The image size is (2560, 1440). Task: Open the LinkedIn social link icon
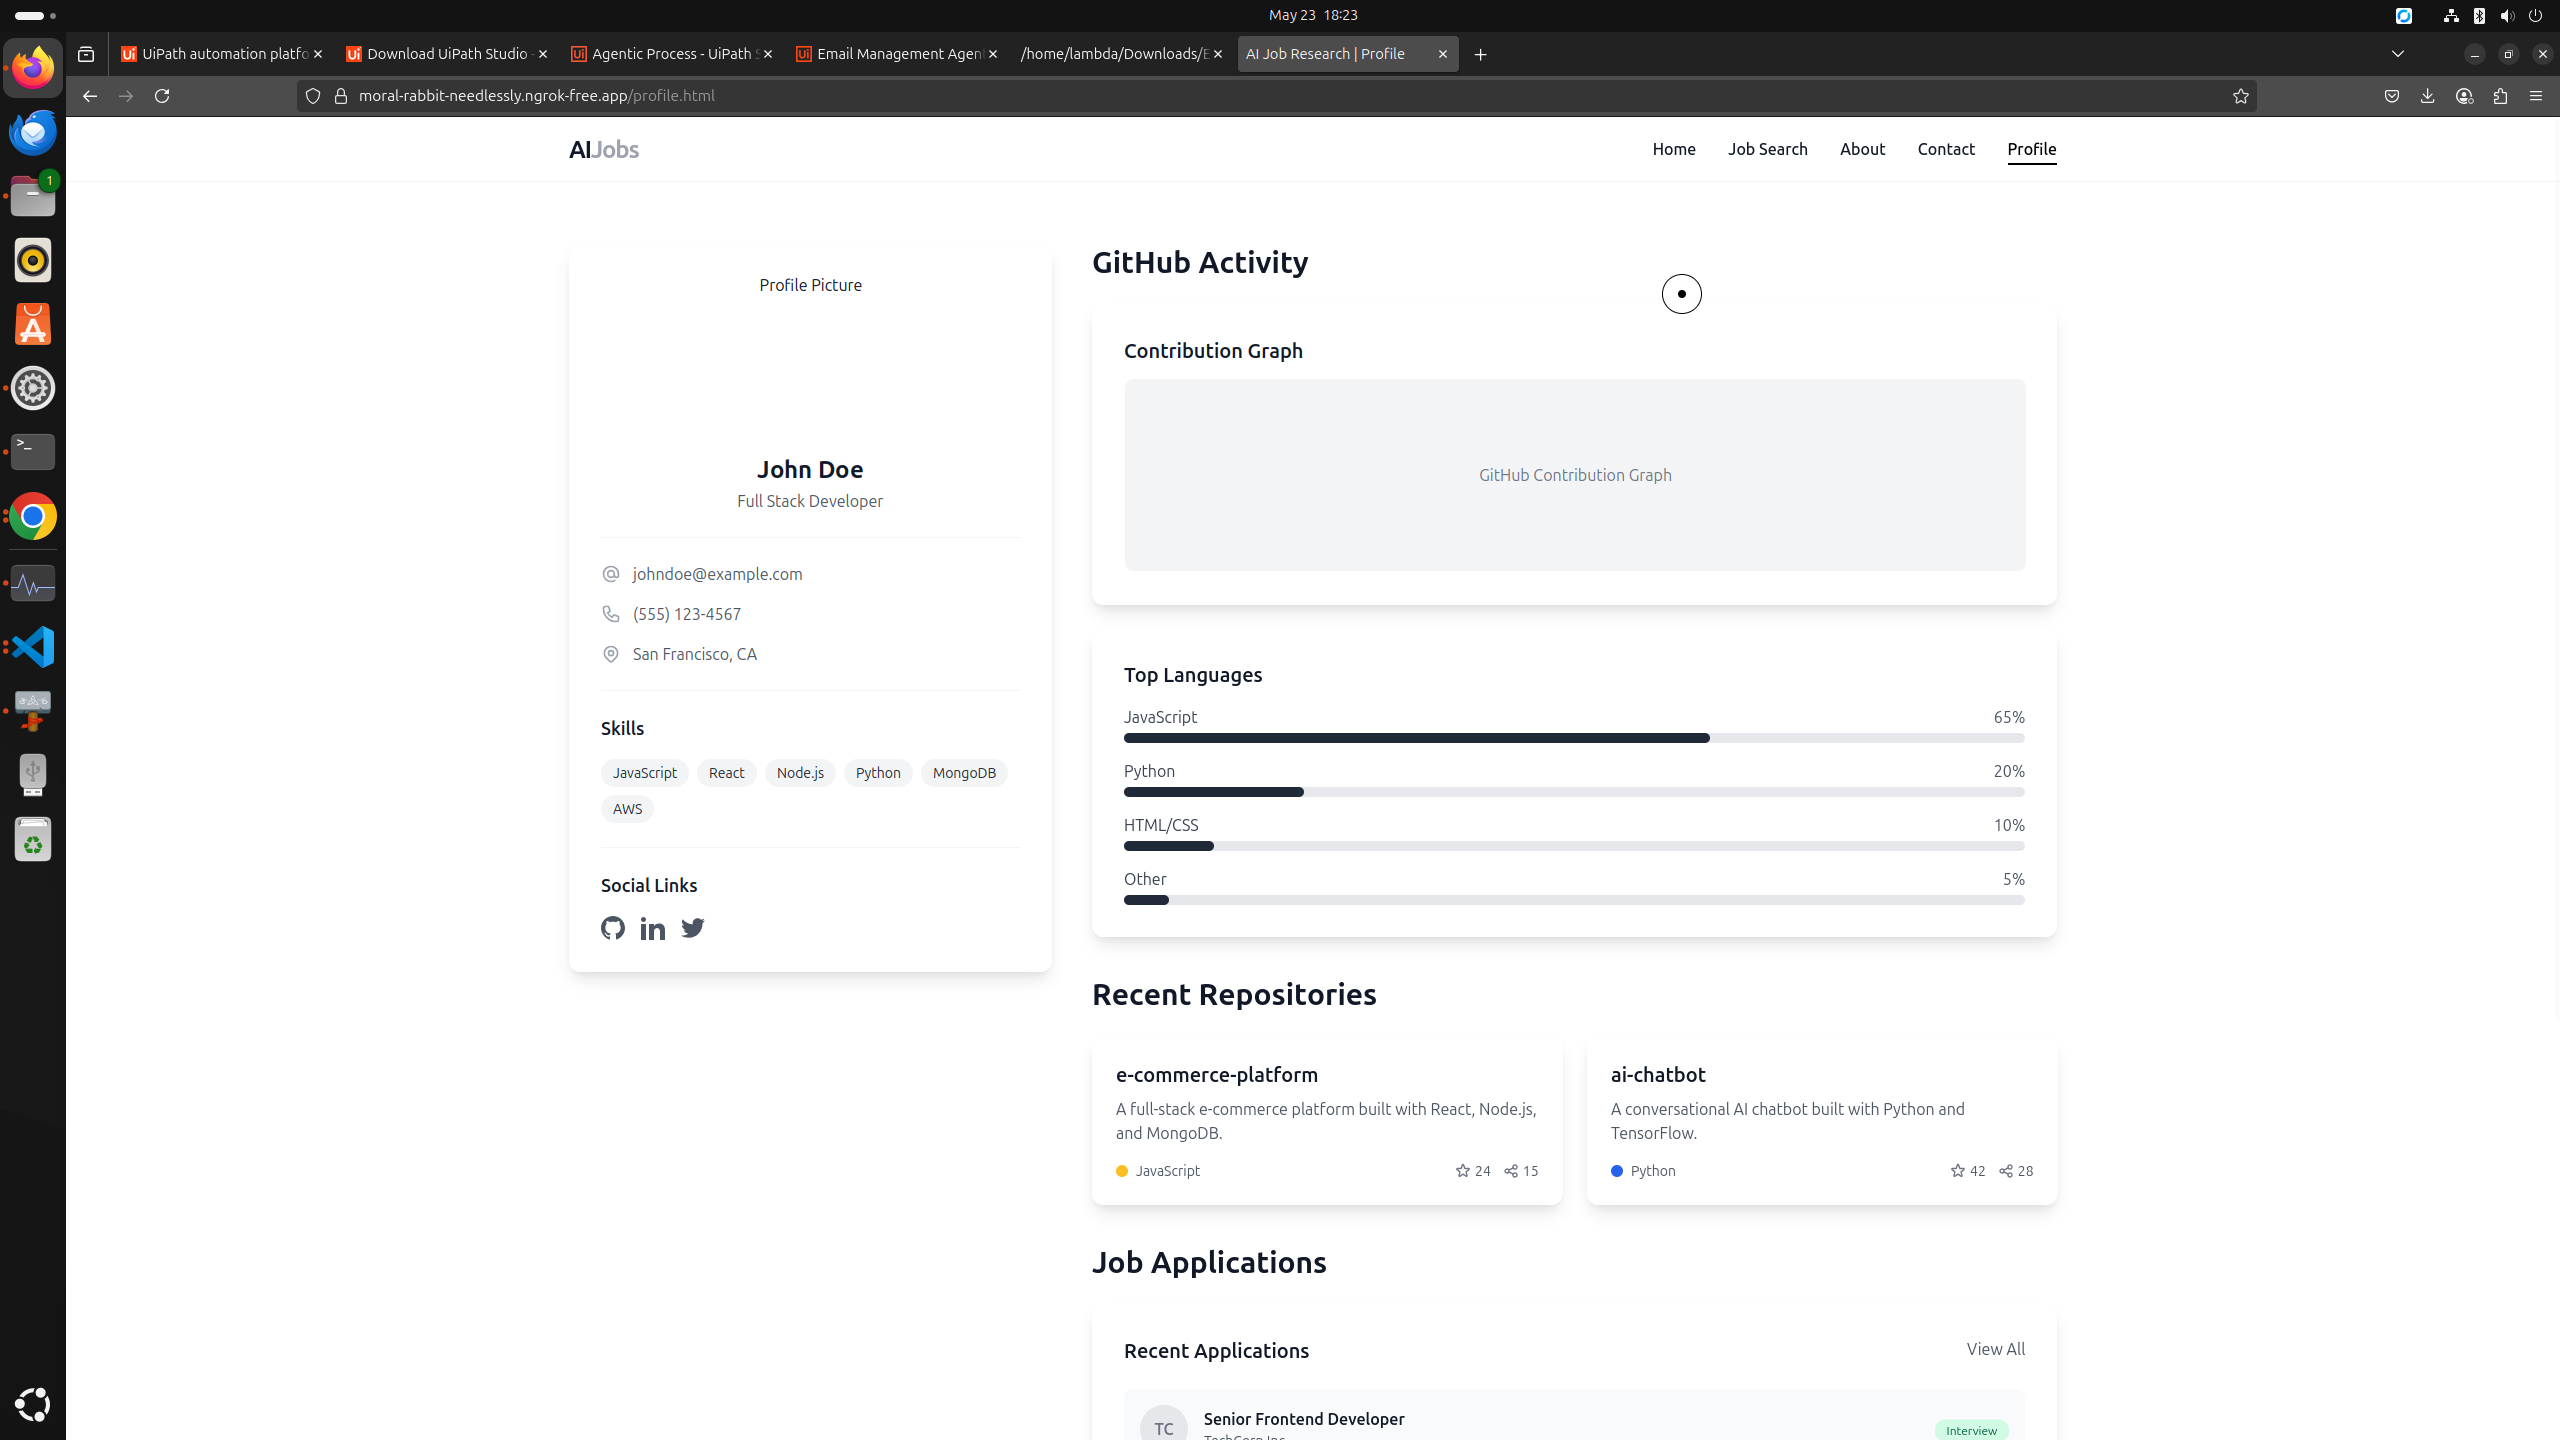[x=653, y=929]
